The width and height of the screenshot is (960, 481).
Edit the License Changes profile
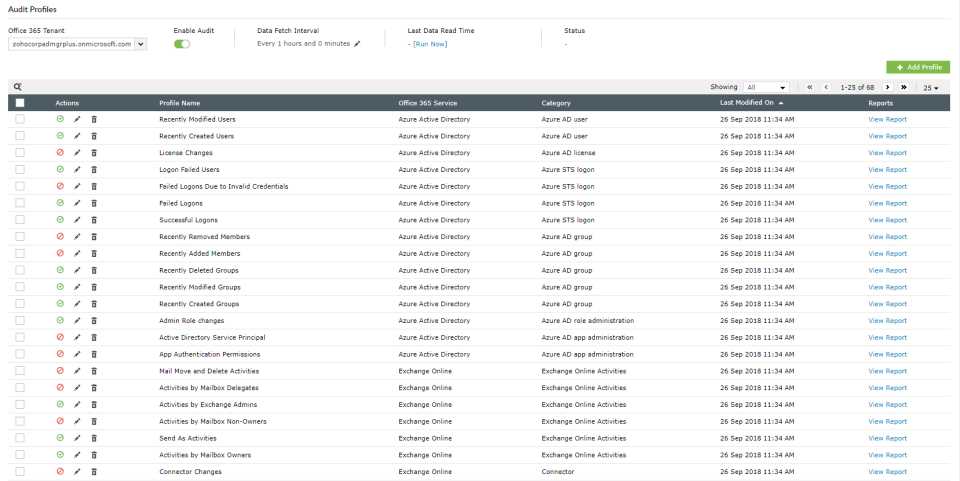click(77, 153)
